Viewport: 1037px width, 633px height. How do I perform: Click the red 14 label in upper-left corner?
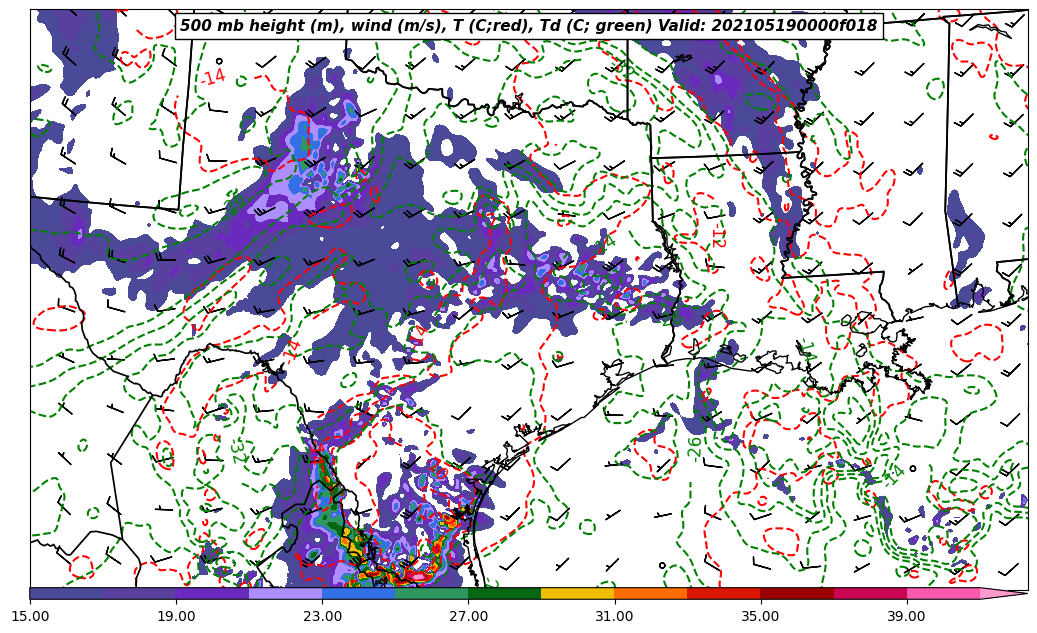tap(214, 76)
